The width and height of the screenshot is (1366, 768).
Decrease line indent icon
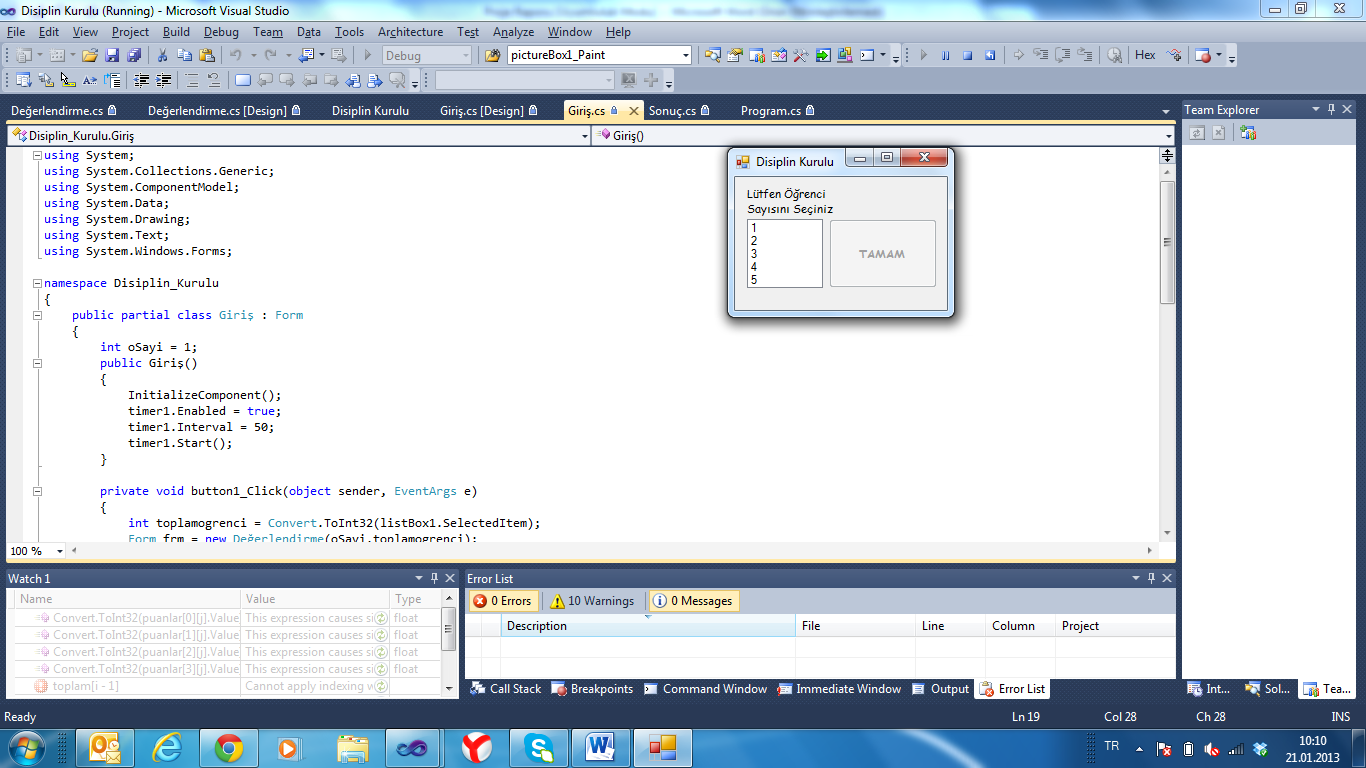[x=141, y=80]
